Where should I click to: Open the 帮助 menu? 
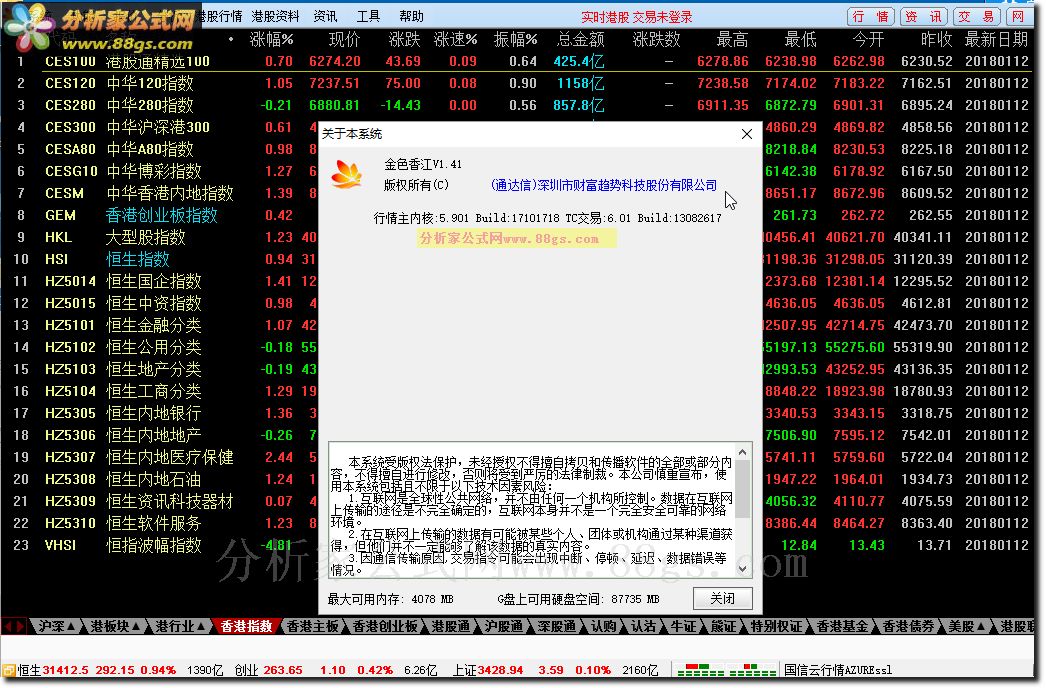coord(411,16)
